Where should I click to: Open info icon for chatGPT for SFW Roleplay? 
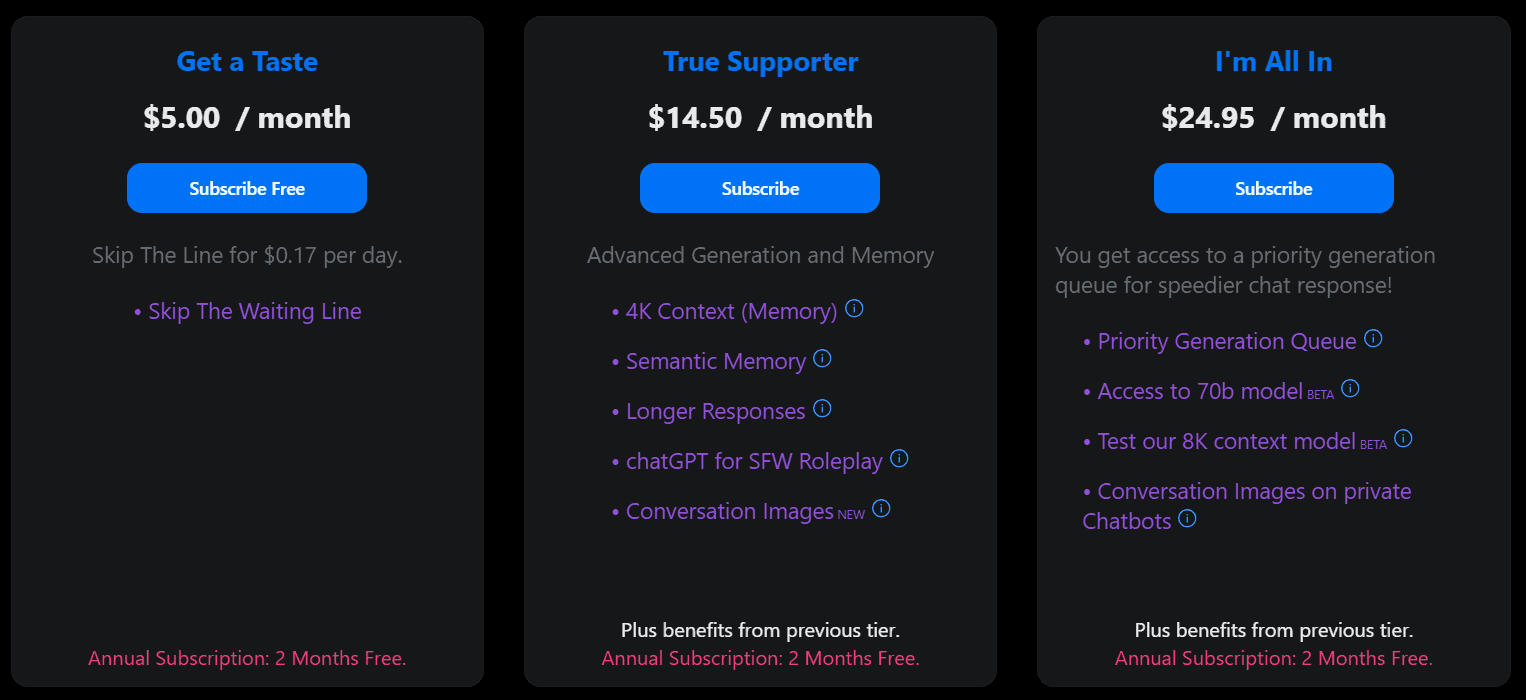(x=899, y=459)
